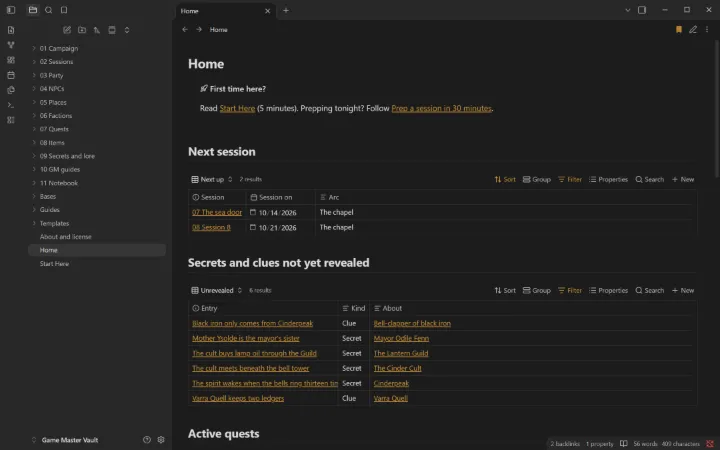Open the tab list dropdown arrow

pyautogui.click(x=628, y=10)
